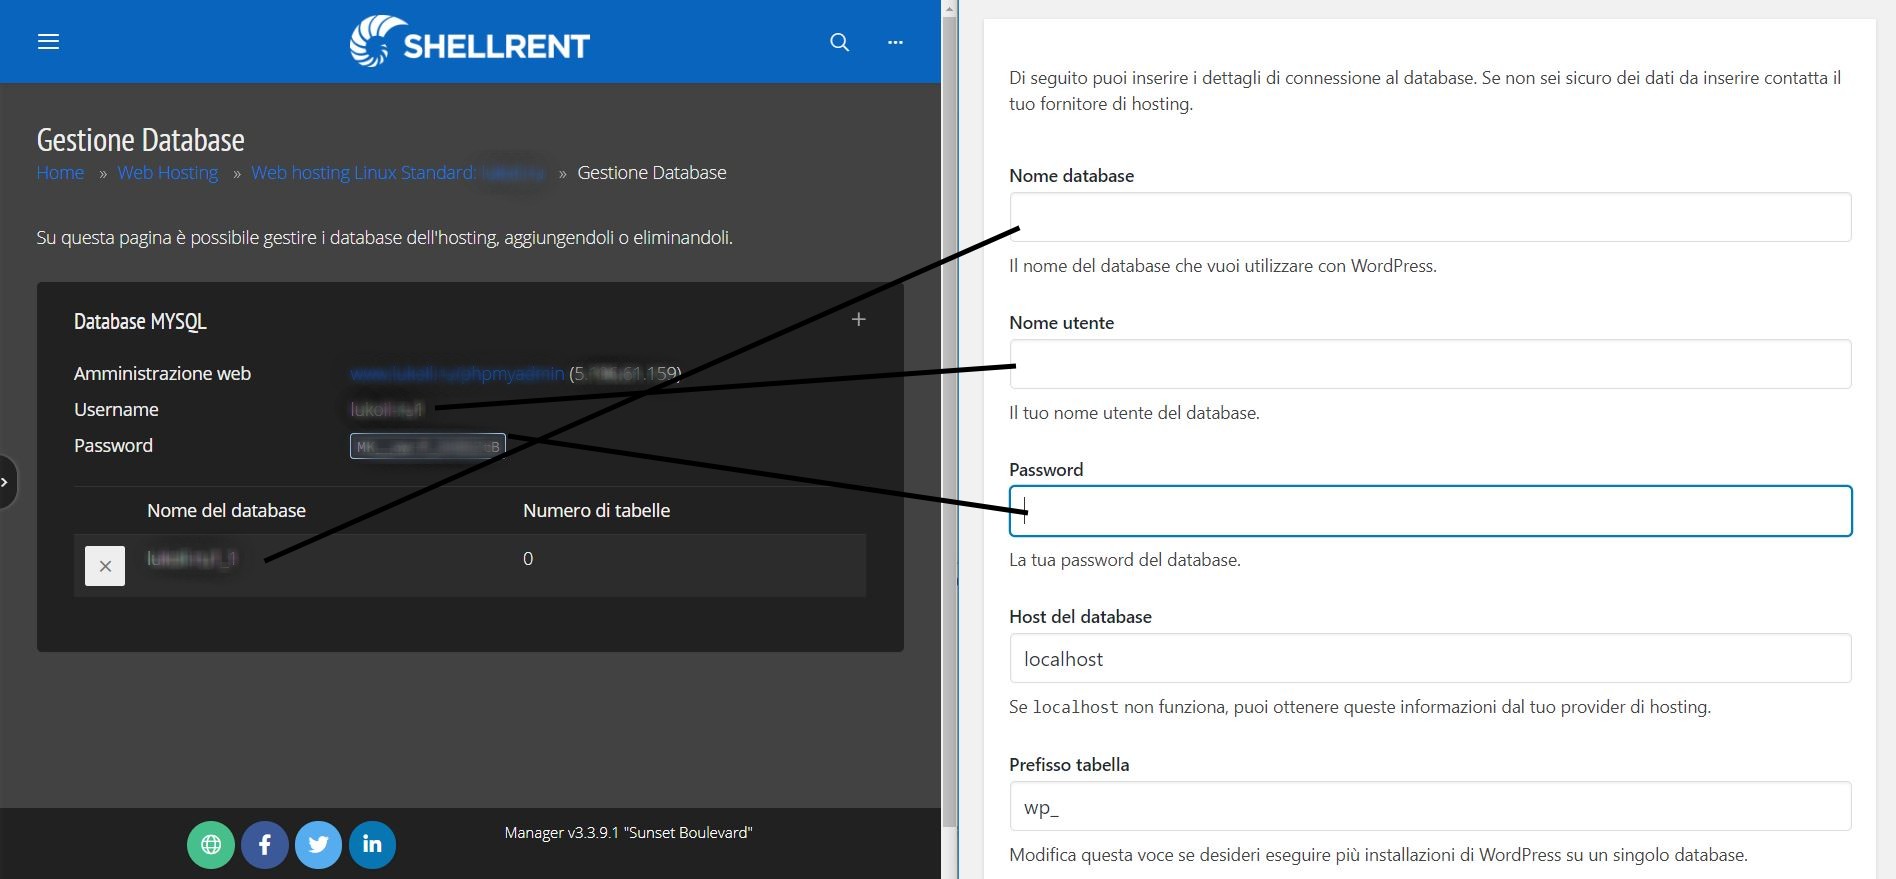Click the table count value 0
Viewport: 1896px width, 879px height.
pos(528,558)
